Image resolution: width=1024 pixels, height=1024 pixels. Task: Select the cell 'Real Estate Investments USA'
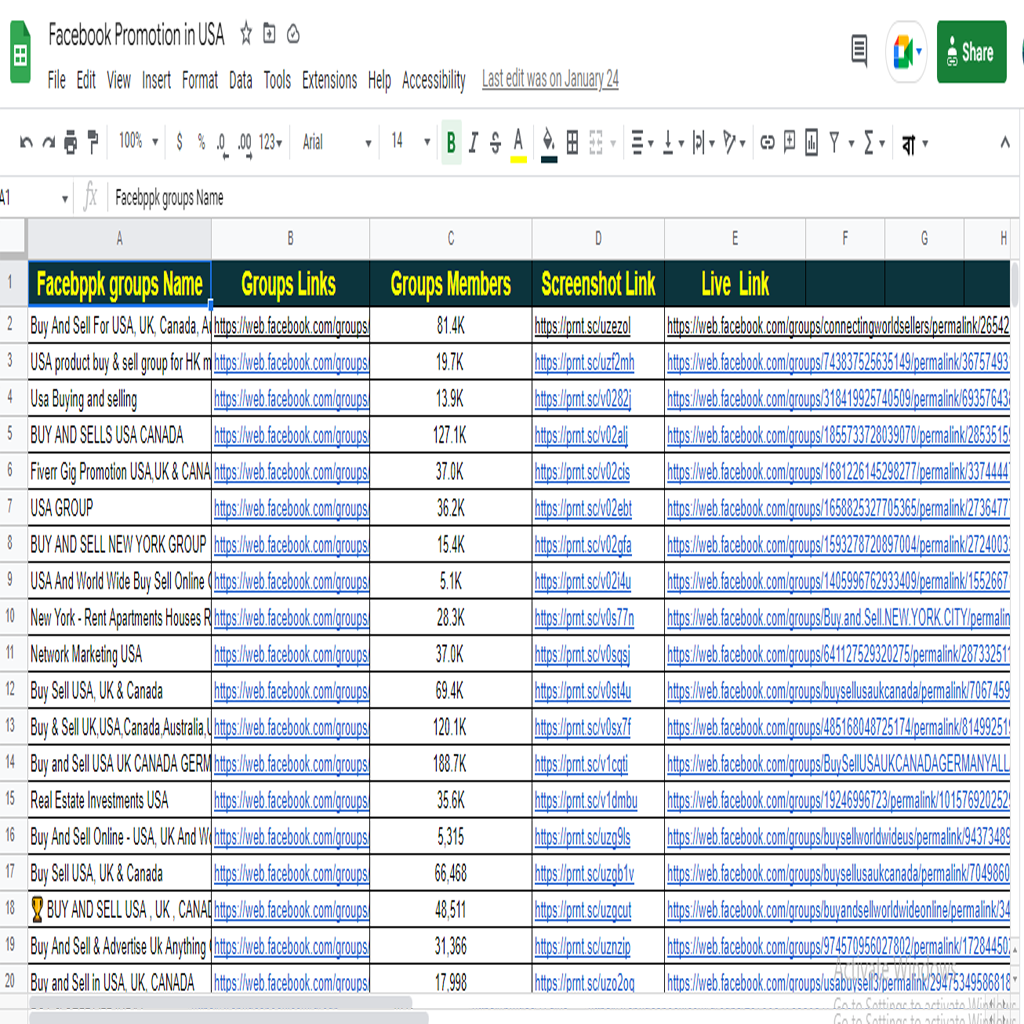coord(120,801)
